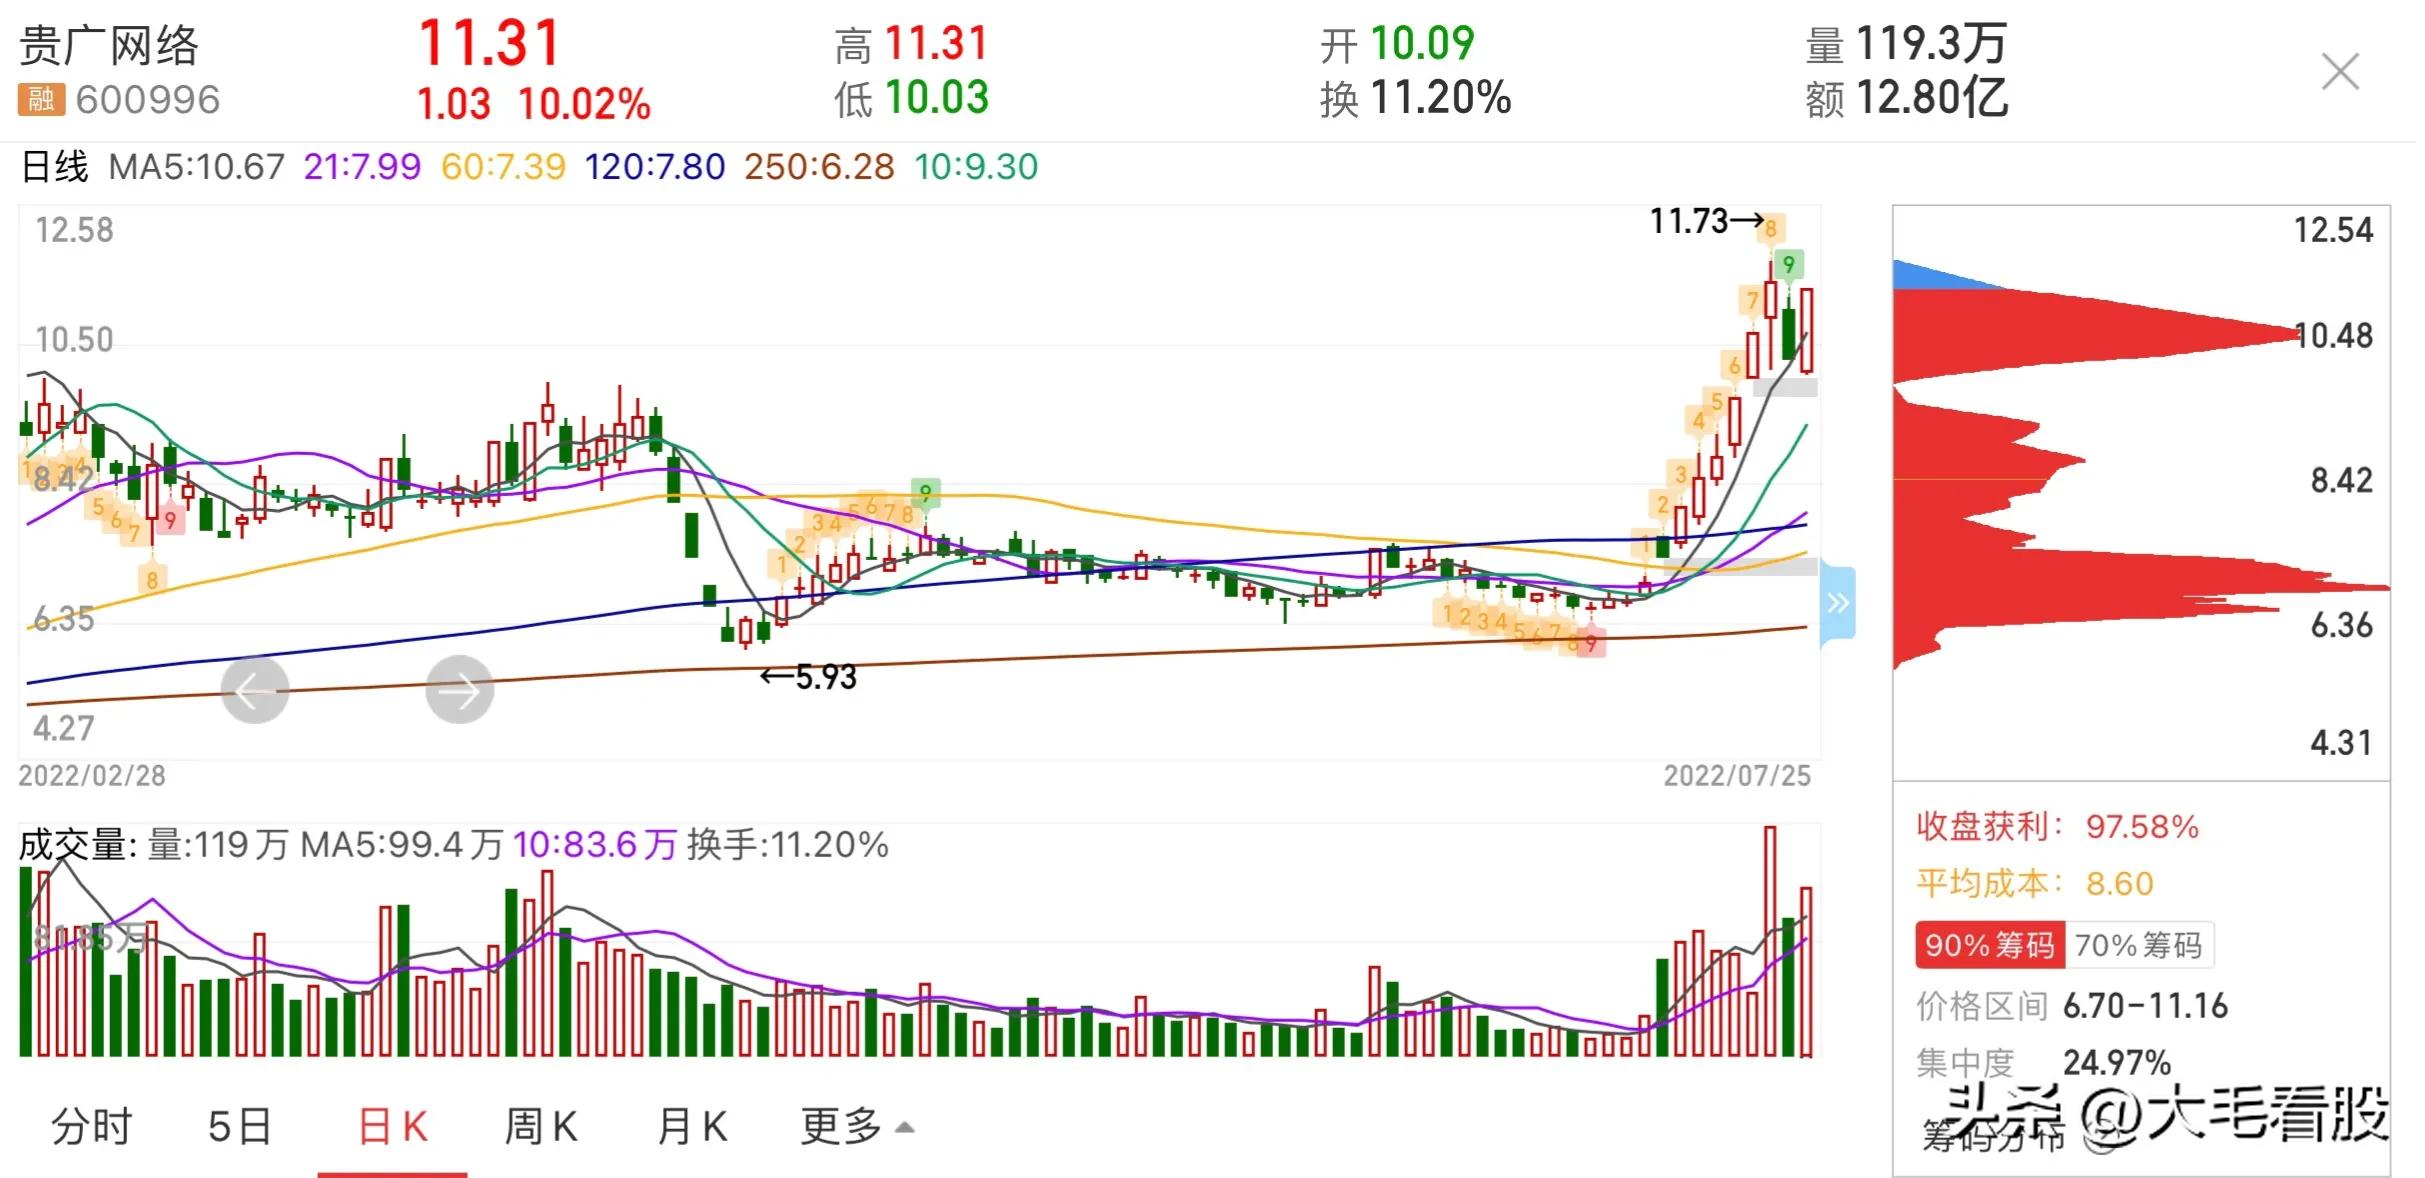2425x1178 pixels.
Task: Click the 额 12.80亿 turnover amount
Action: pyautogui.click(x=1907, y=98)
